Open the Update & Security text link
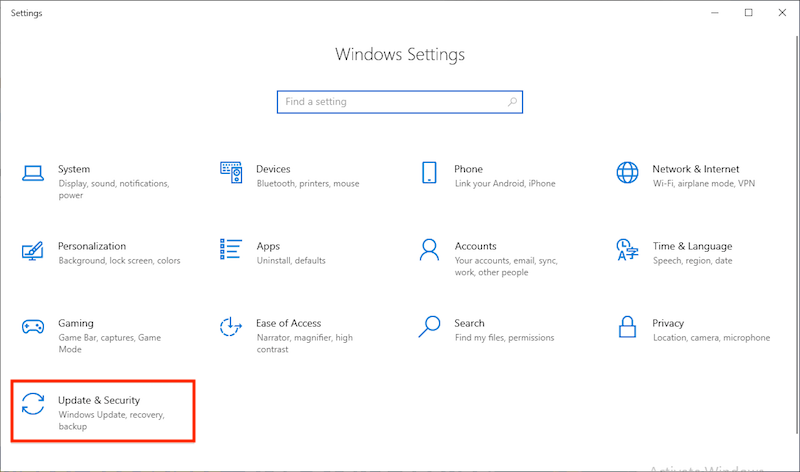Screen dimensions: 800x472 [98, 400]
